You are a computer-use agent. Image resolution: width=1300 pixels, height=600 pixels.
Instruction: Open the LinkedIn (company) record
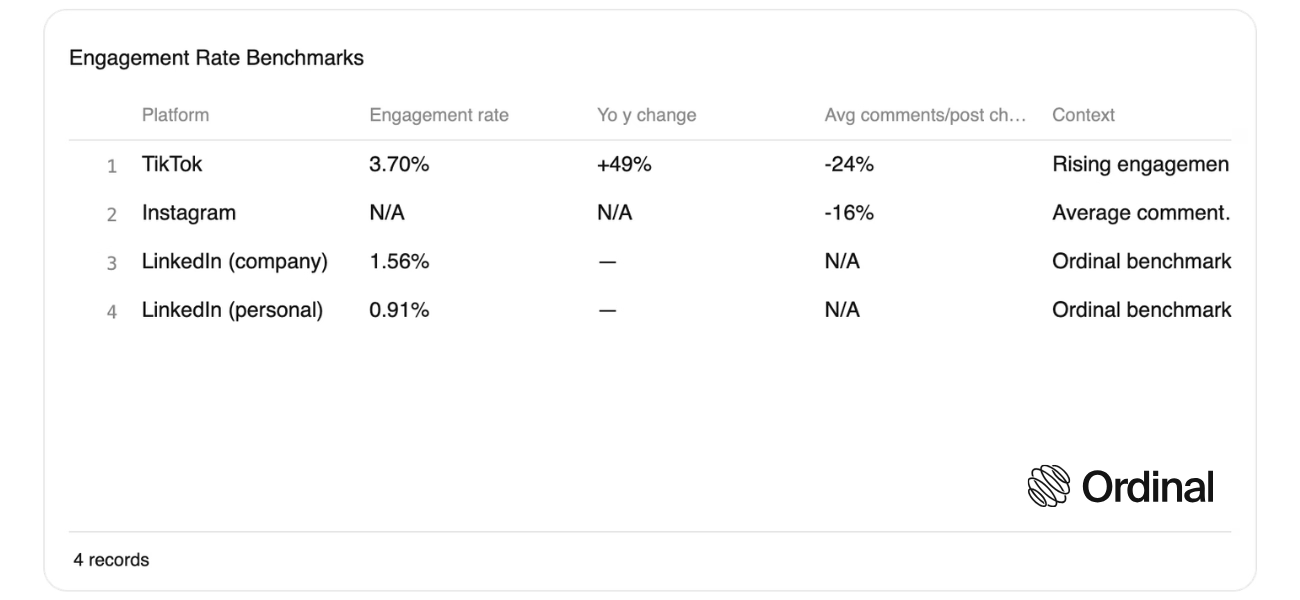[x=650, y=261]
